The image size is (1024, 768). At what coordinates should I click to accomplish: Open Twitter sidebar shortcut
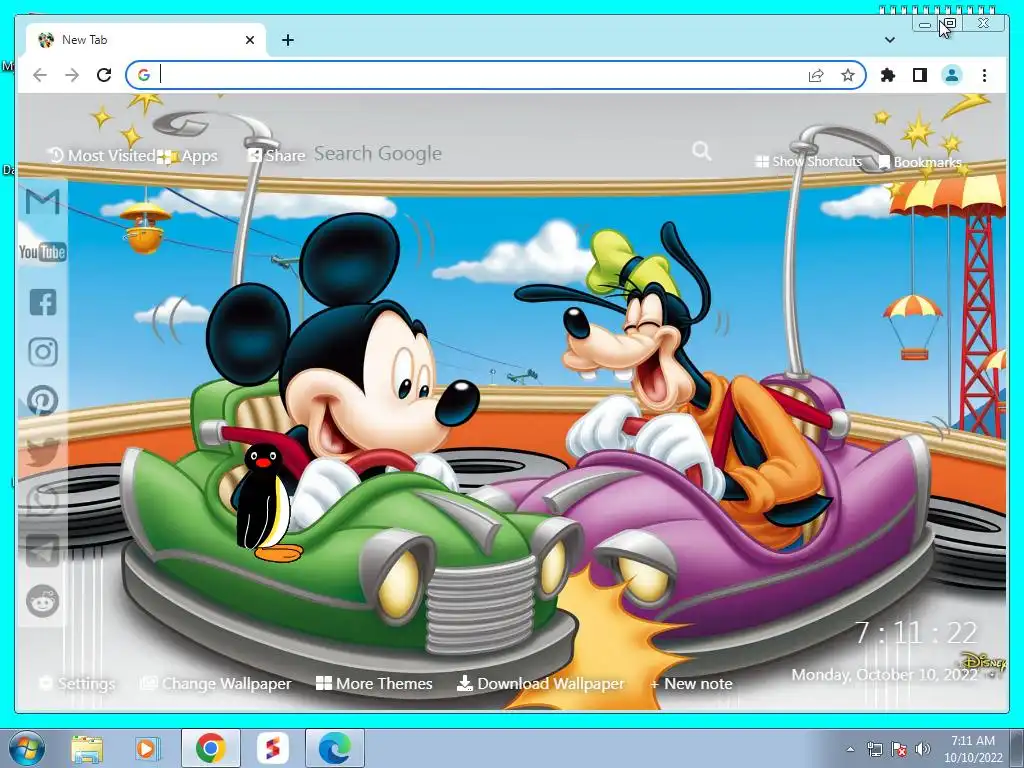43,451
